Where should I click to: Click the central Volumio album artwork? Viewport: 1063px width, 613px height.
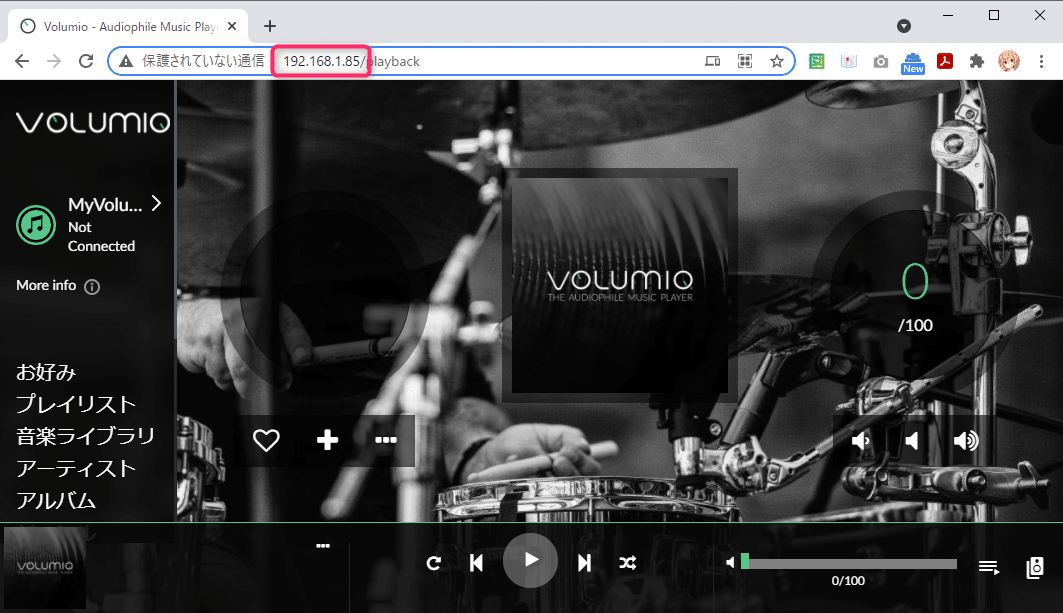tap(620, 285)
